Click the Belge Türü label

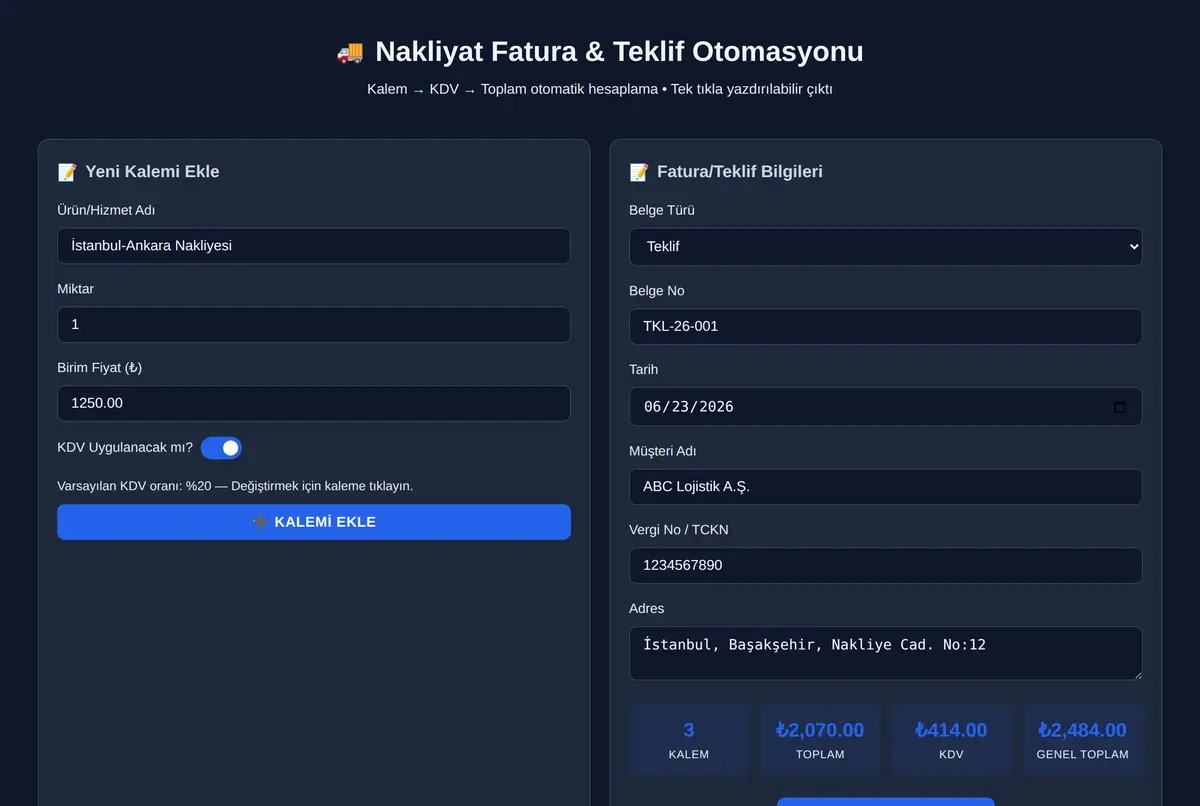(662, 211)
